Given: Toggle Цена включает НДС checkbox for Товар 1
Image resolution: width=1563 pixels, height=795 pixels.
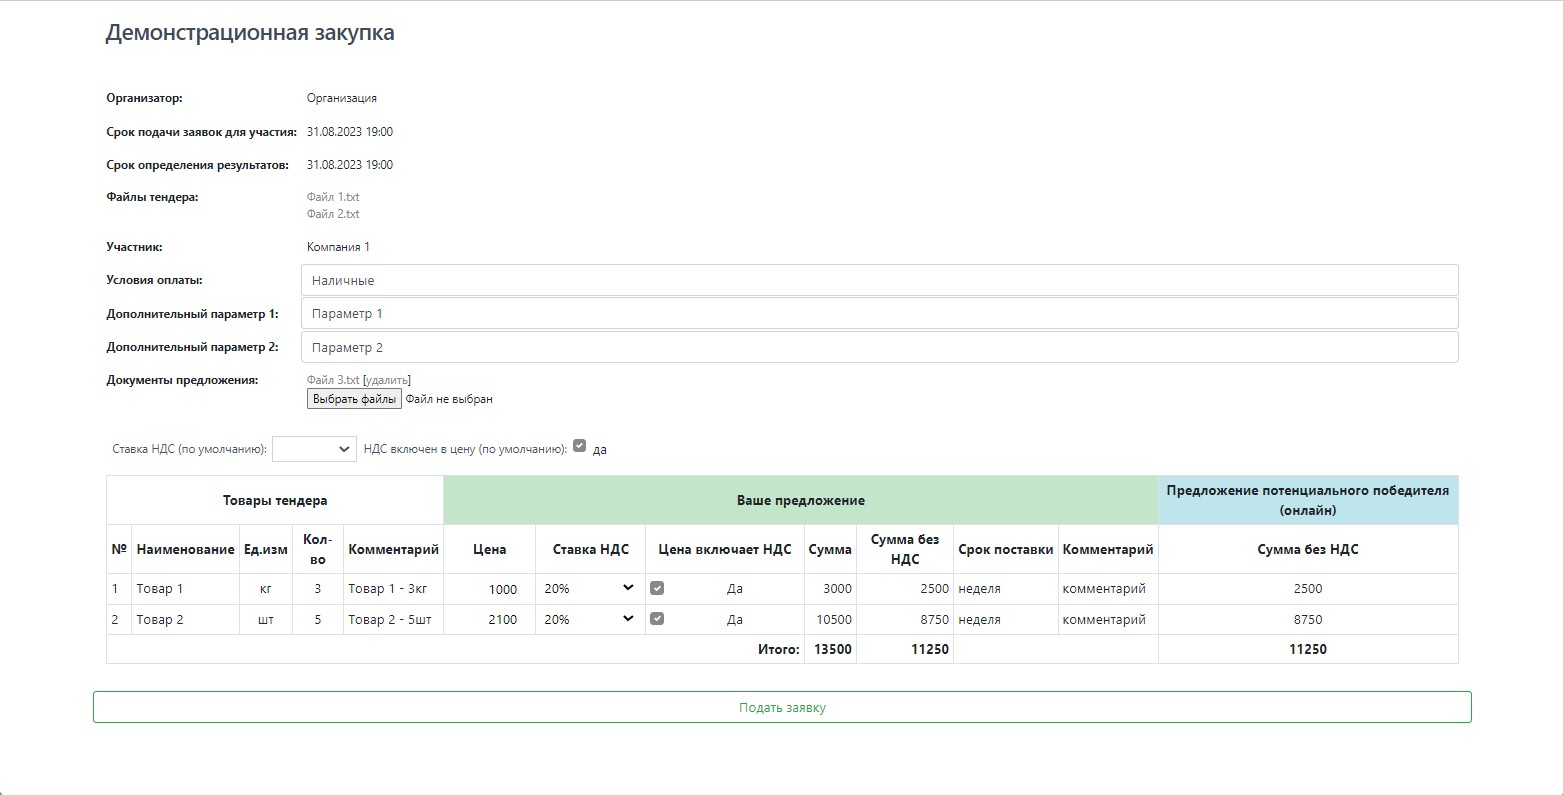Looking at the screenshot, I should pyautogui.click(x=657, y=589).
